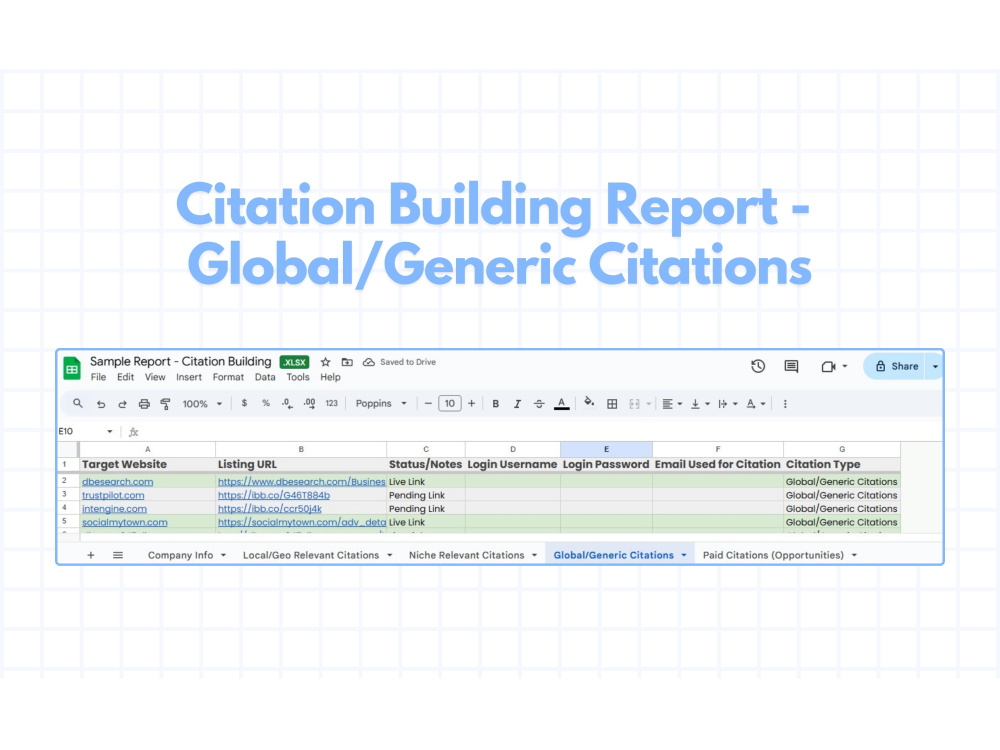Open the Poppins font dropdown

point(381,404)
